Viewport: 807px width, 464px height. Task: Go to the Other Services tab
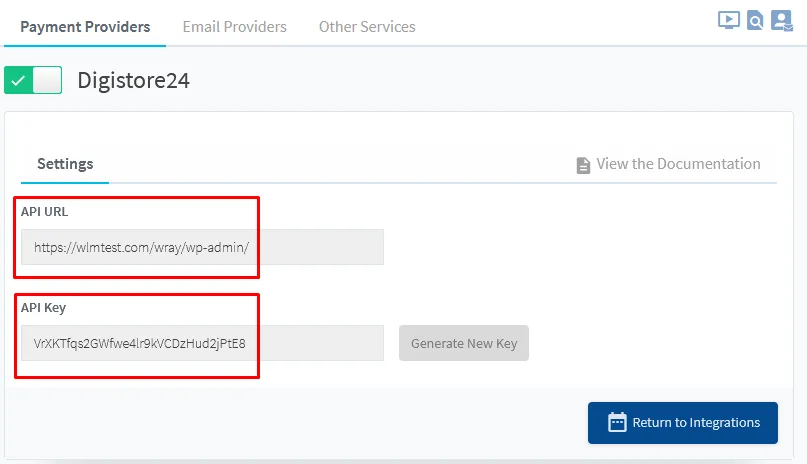[x=367, y=27]
